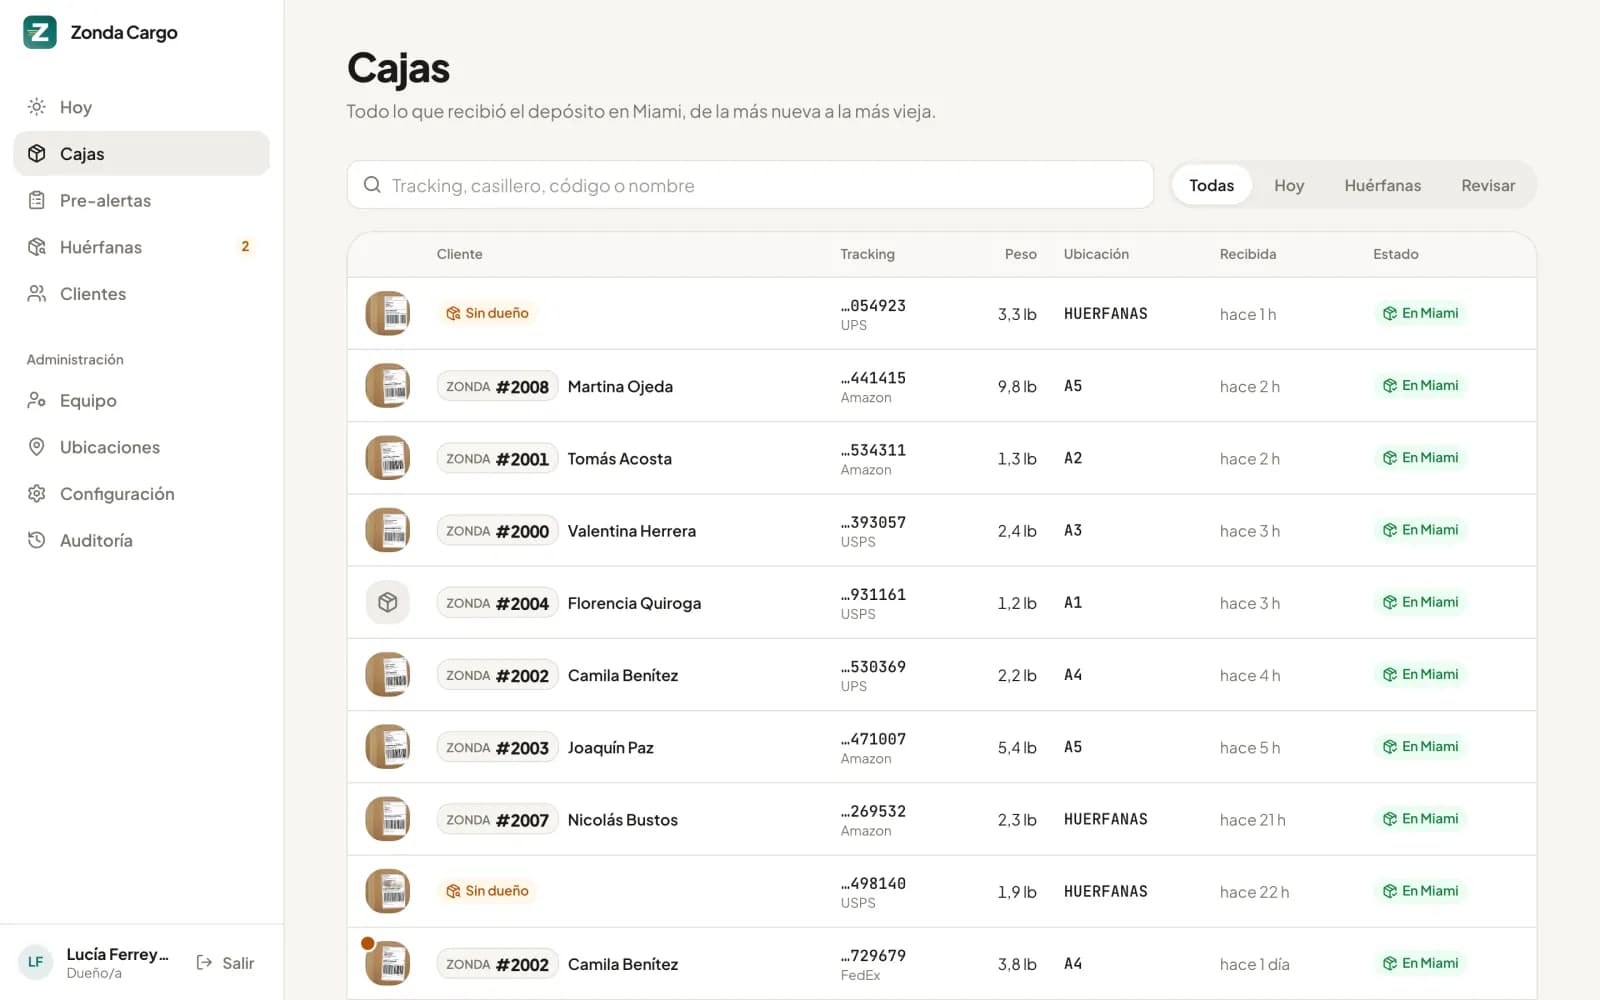Click the Equipo users icon

point(37,400)
